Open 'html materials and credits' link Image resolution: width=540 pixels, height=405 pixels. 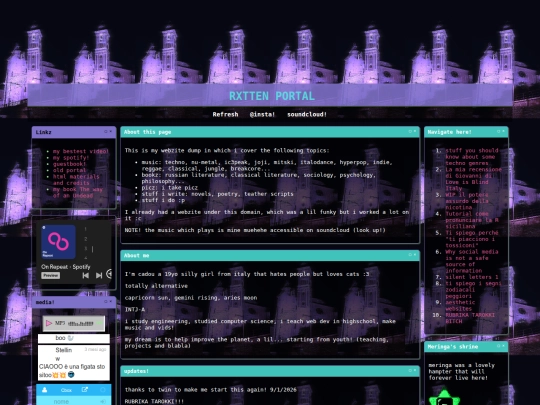76,180
